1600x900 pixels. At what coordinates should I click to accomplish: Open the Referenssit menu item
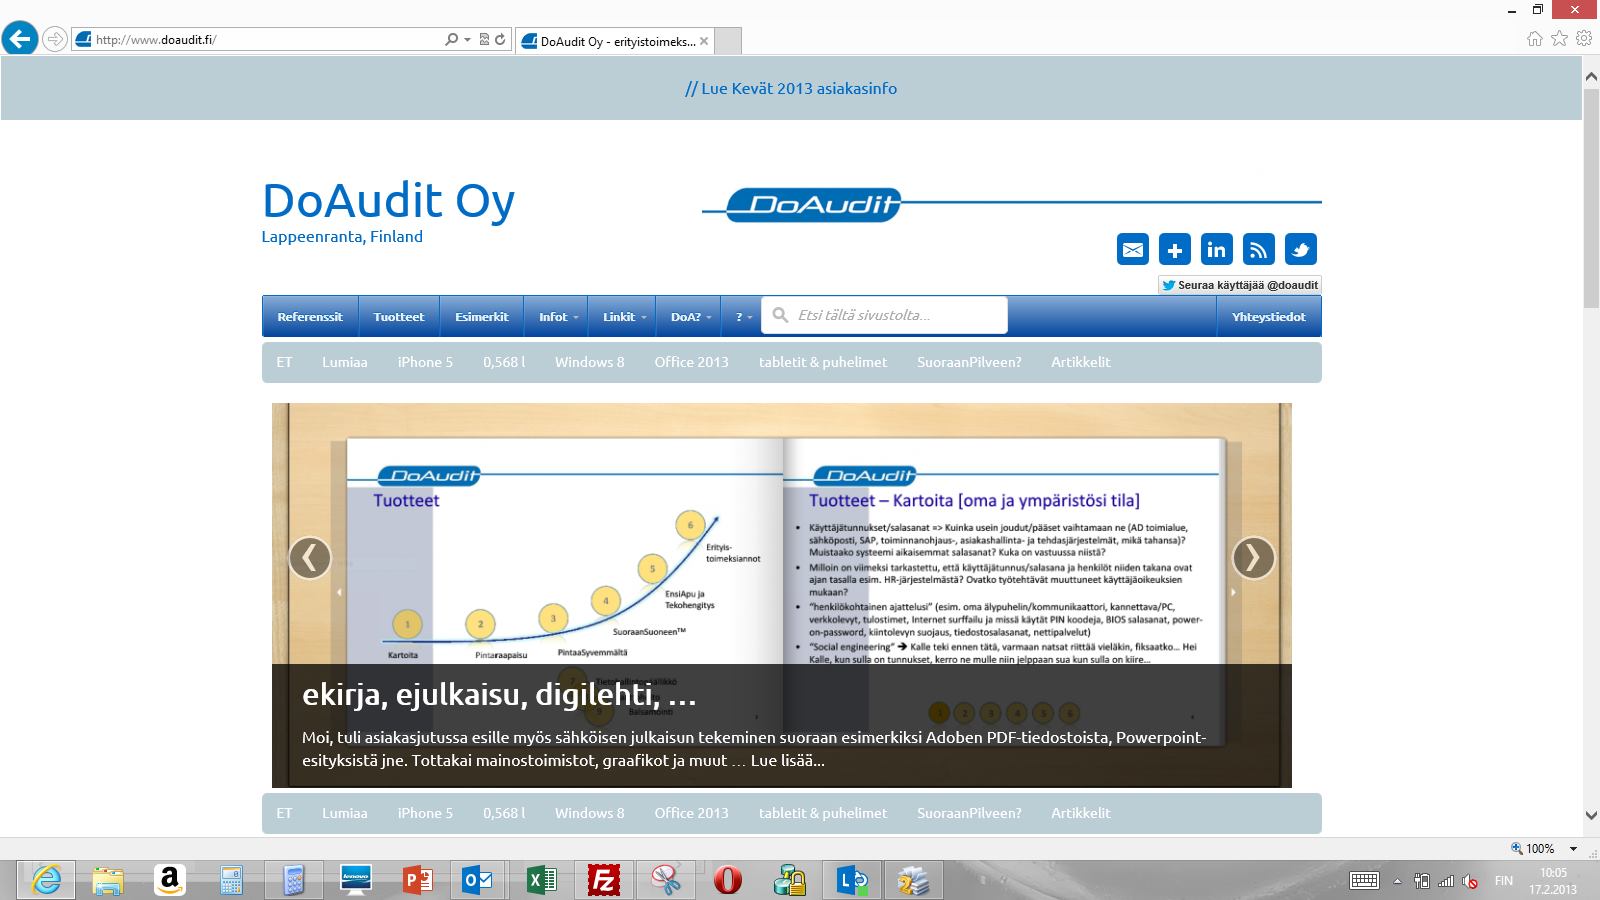coord(310,317)
